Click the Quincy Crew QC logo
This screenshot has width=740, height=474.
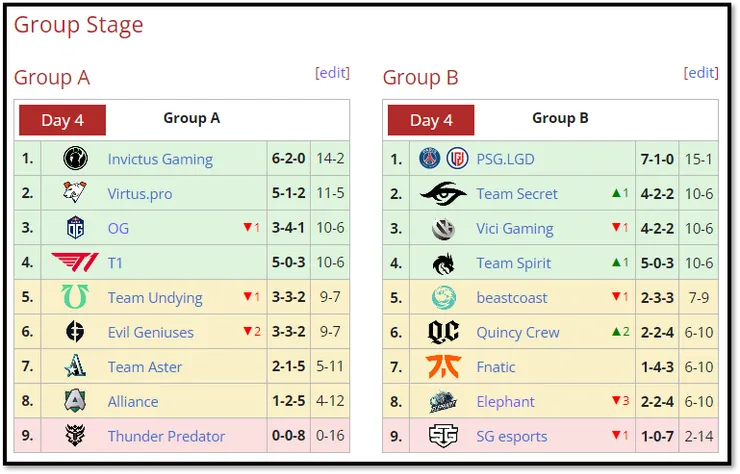[443, 332]
